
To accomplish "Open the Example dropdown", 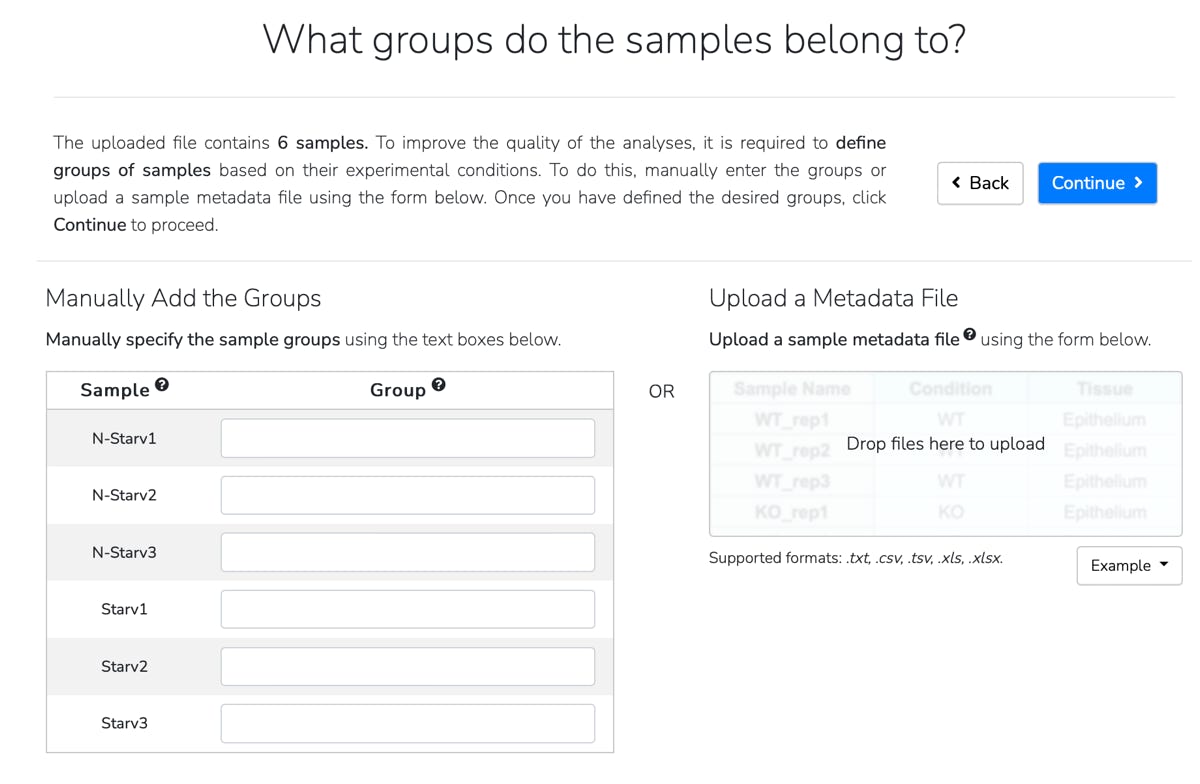I will pyautogui.click(x=1129, y=566).
